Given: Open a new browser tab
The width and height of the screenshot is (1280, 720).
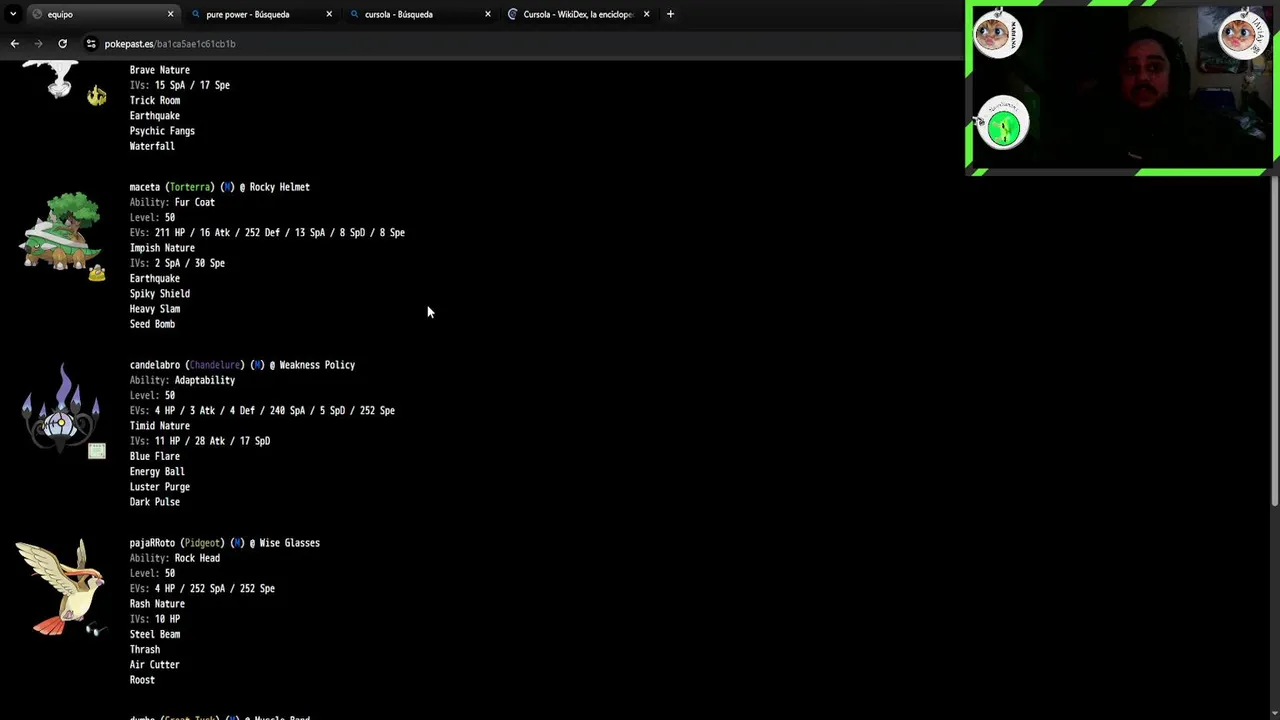Looking at the screenshot, I should [x=670, y=14].
